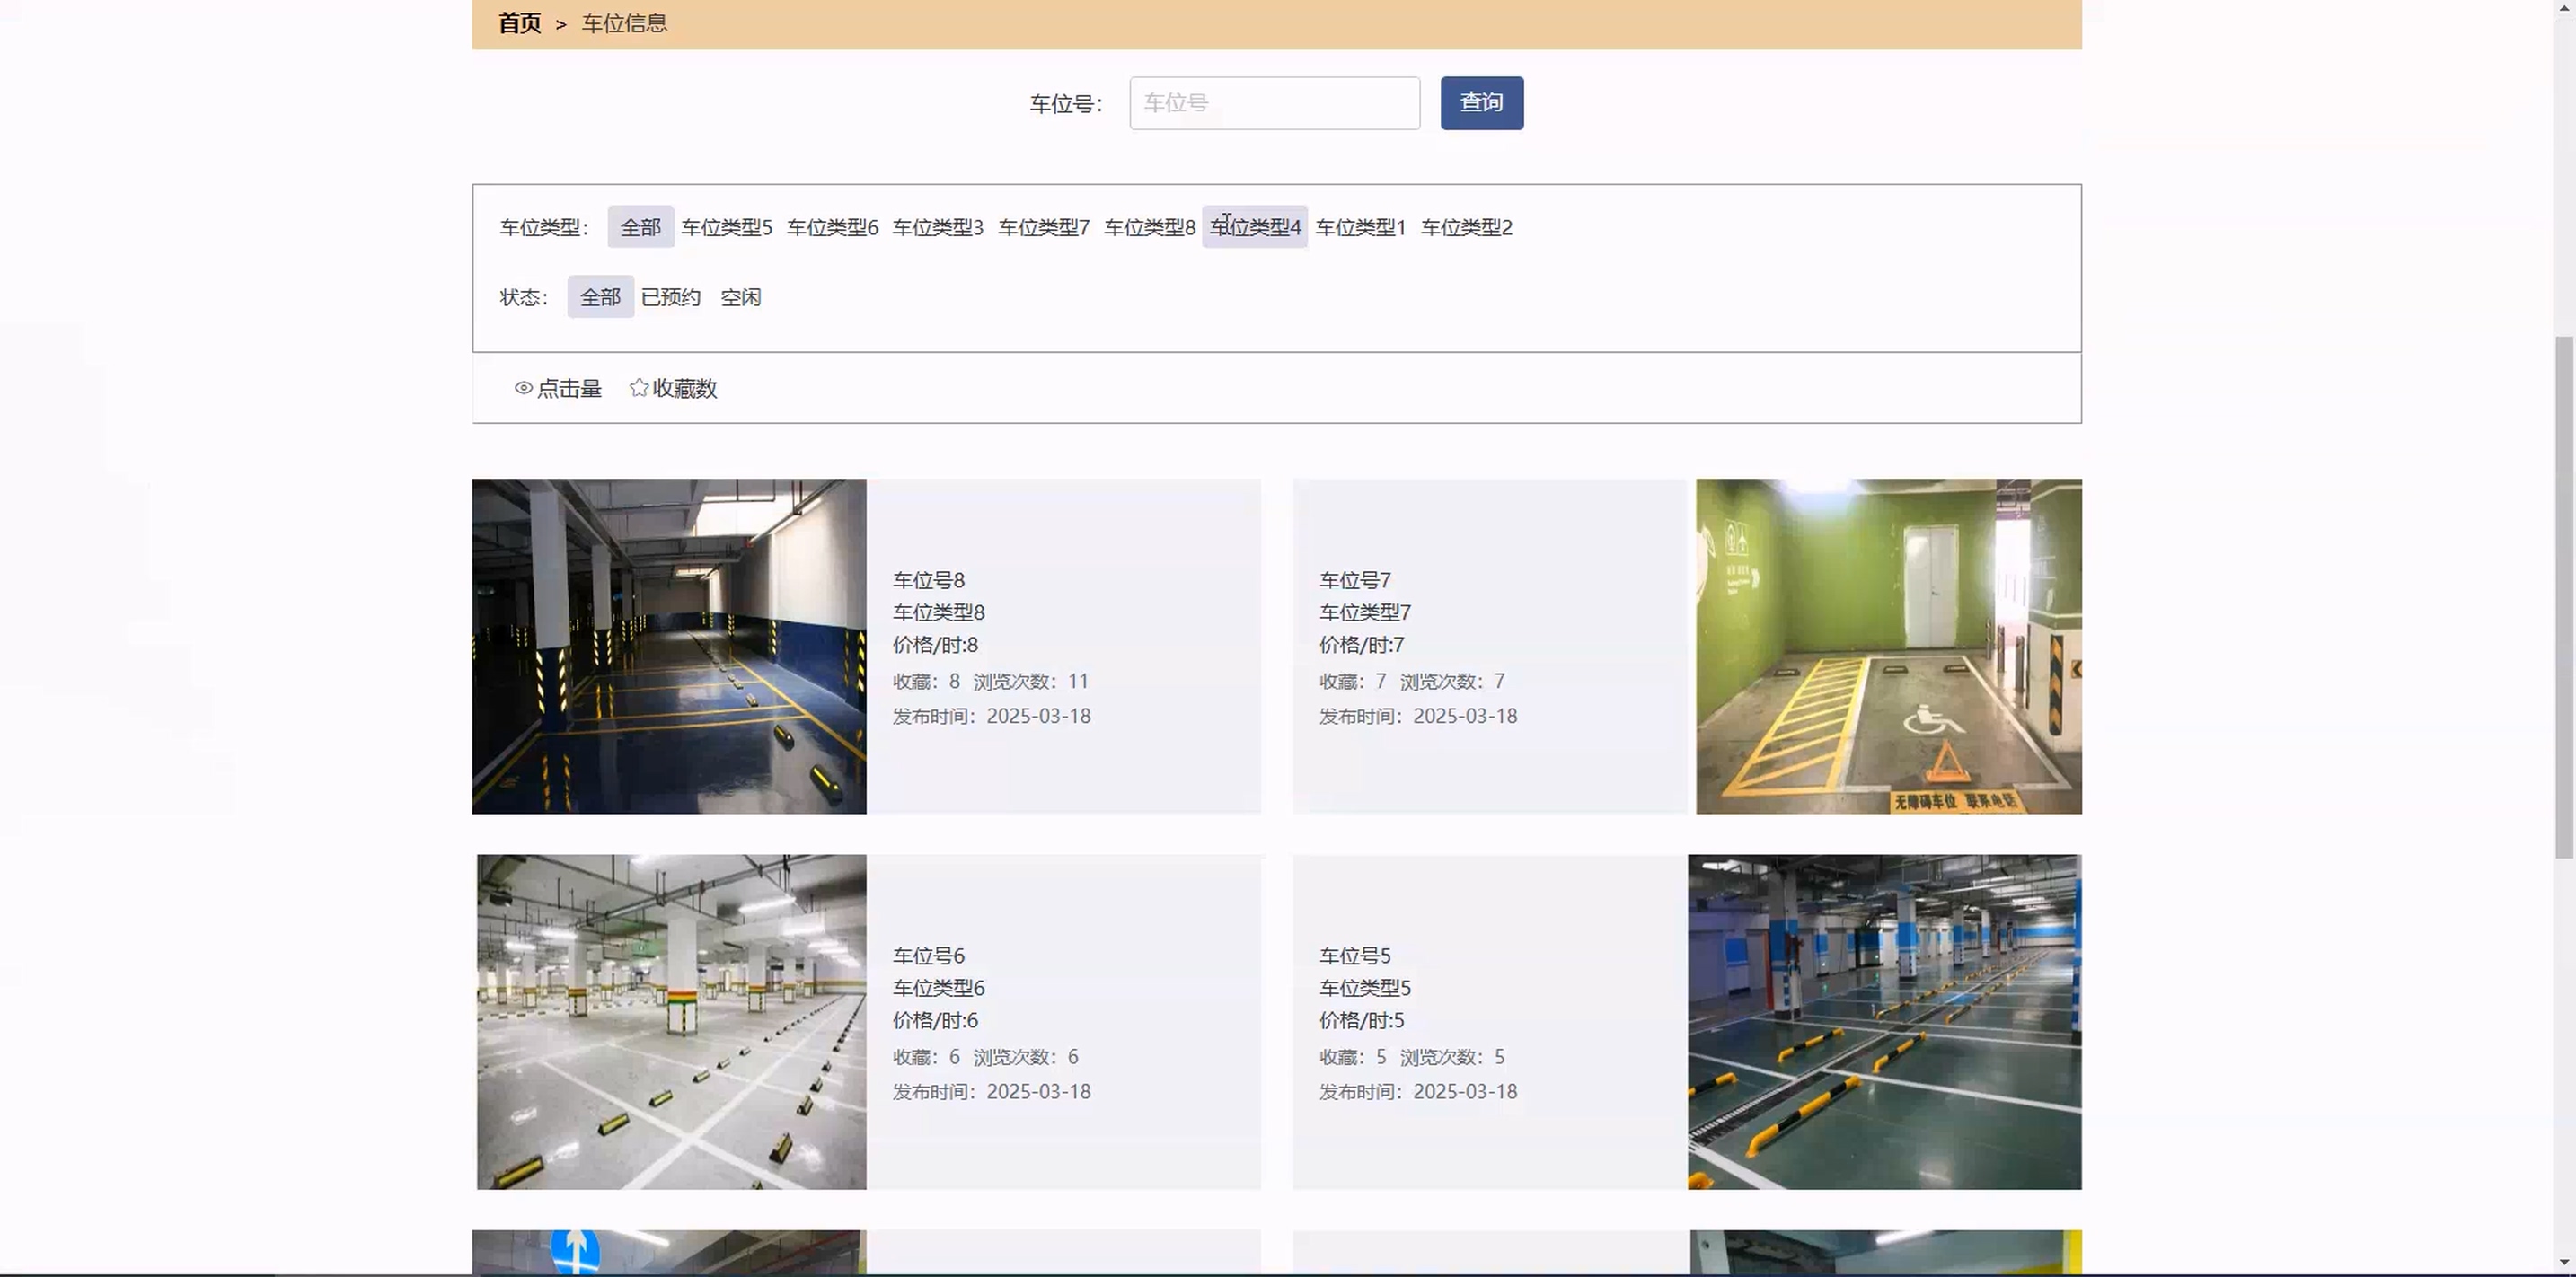Open the 车位号7 accessible parking thumbnail
Screen dimensions: 2576x1277
point(1888,646)
